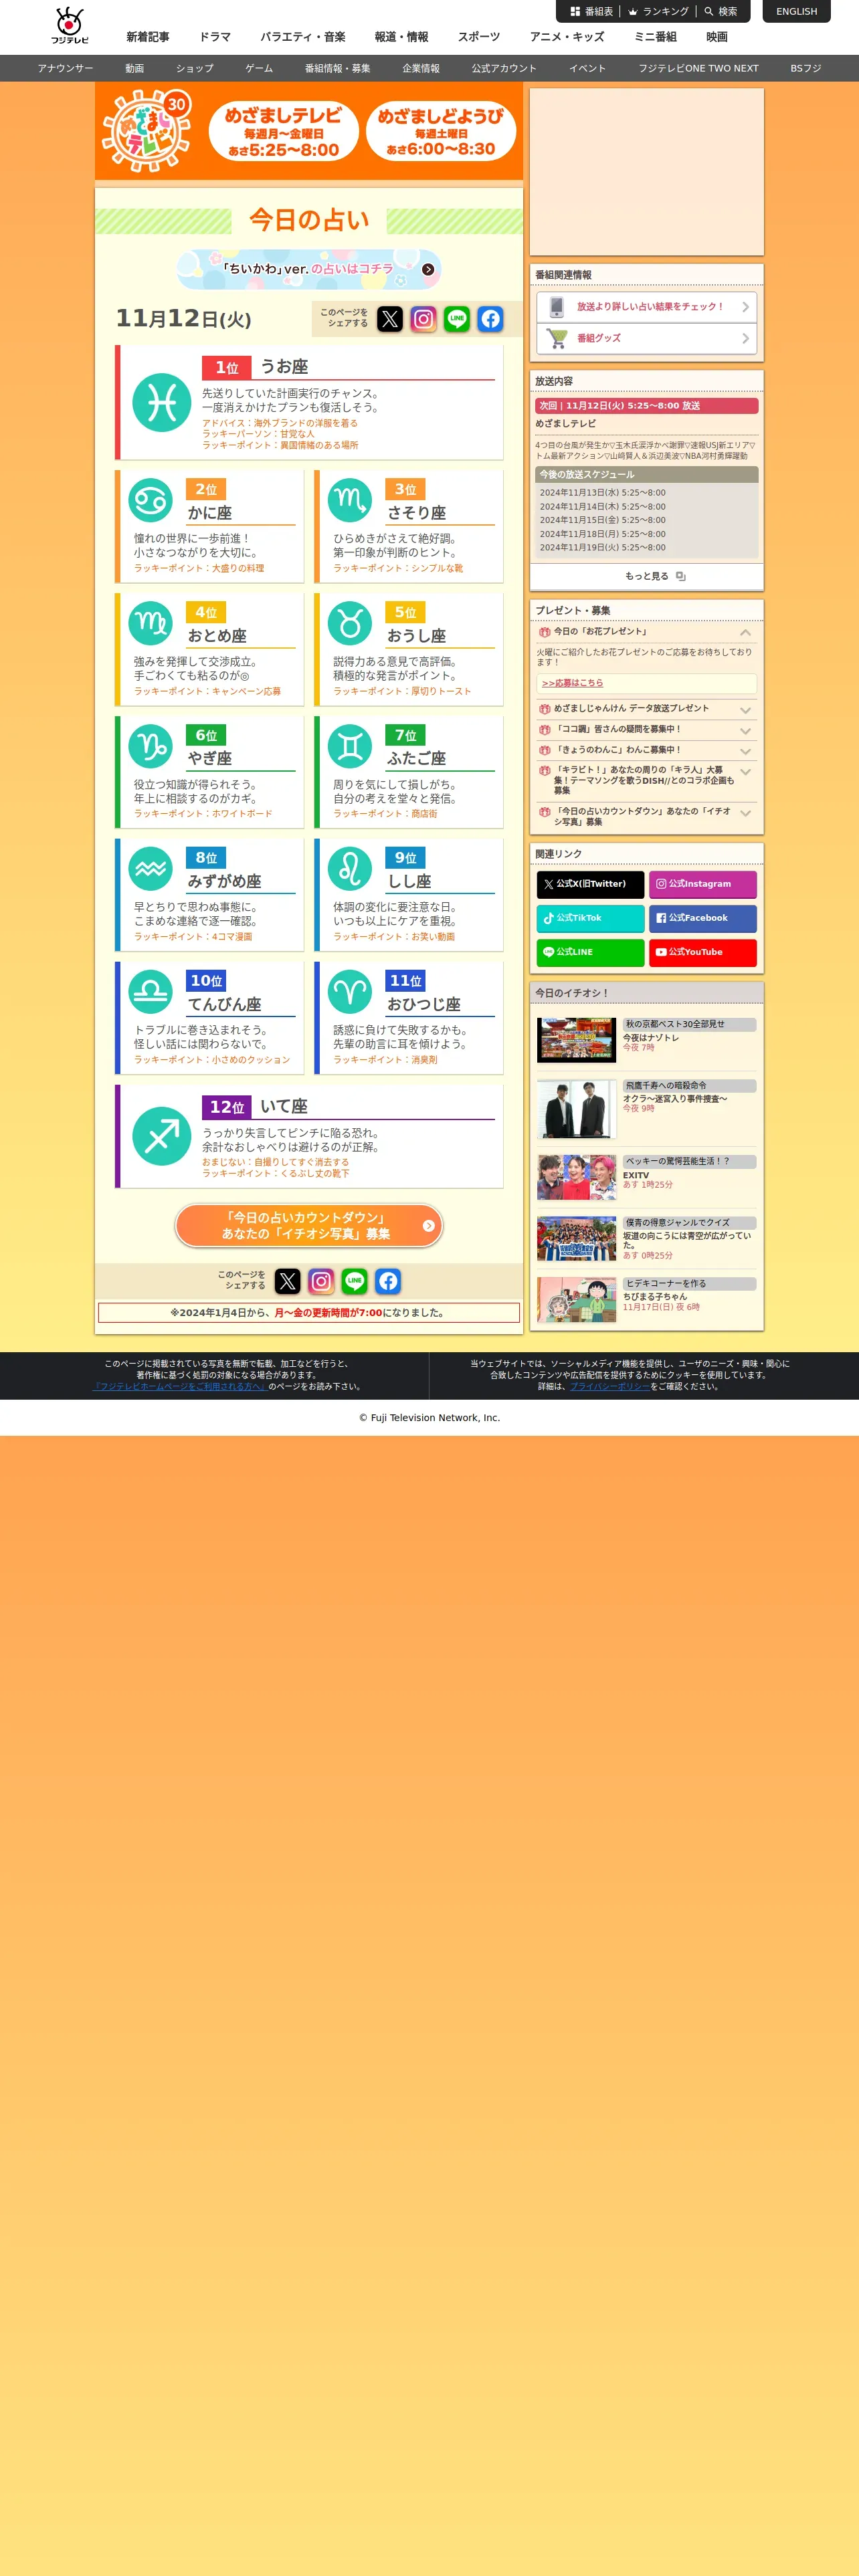Open 検索 search in top bar

tap(721, 12)
